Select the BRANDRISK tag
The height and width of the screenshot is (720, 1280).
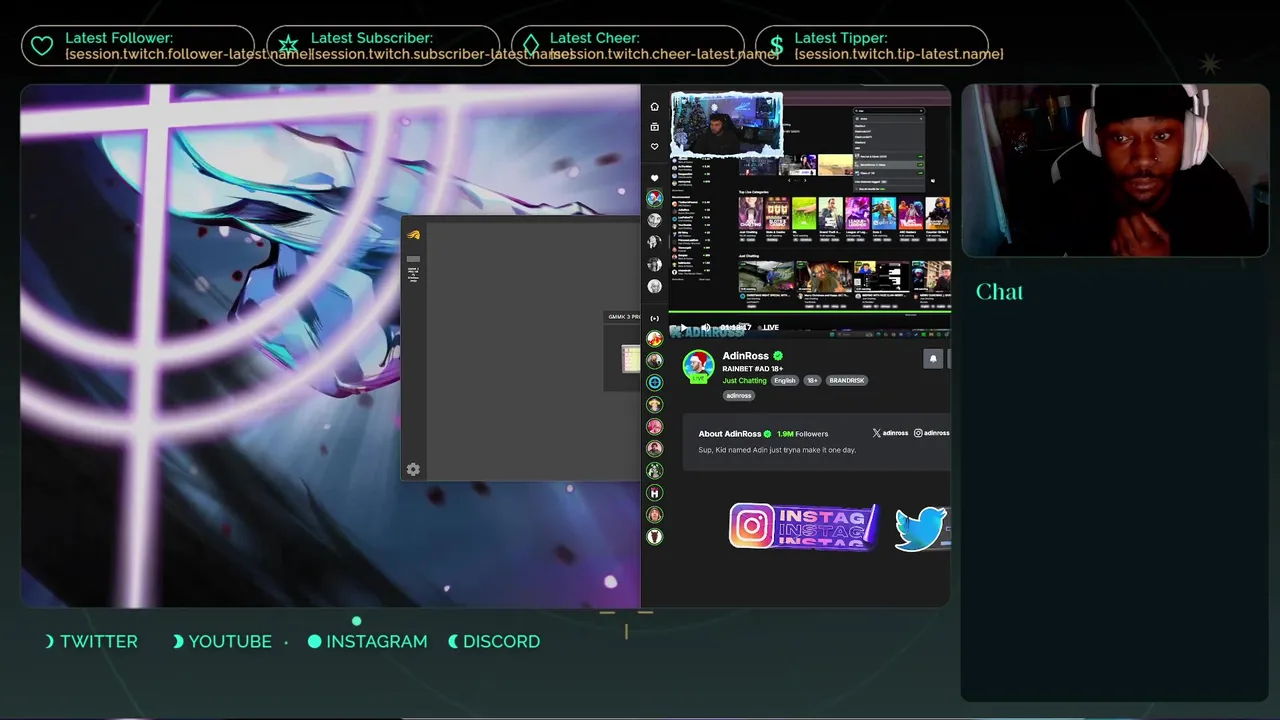click(x=847, y=380)
